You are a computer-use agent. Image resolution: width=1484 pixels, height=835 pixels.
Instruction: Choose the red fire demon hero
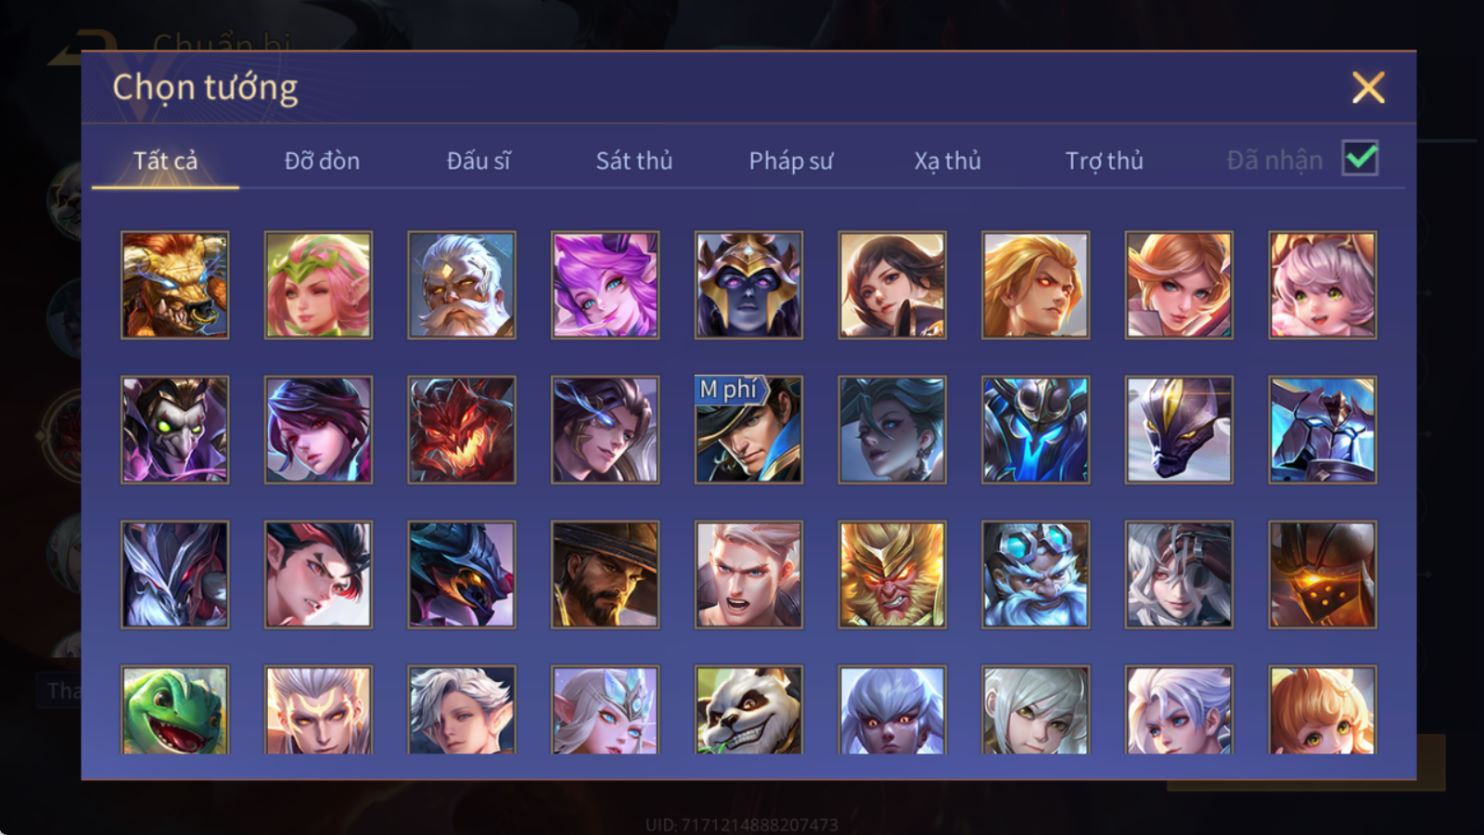click(x=462, y=430)
